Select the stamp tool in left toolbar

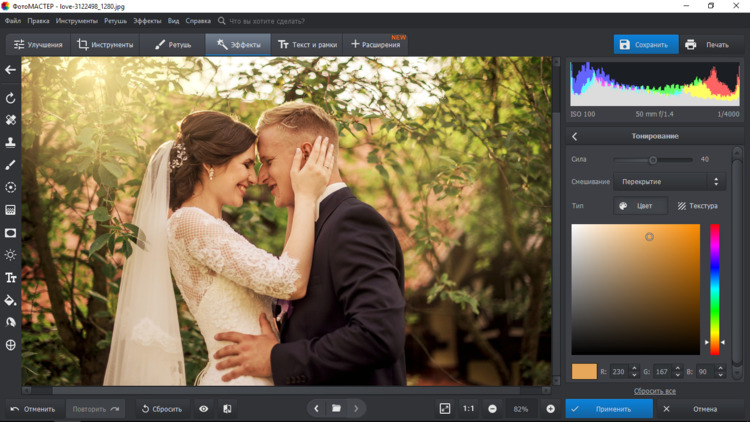(11, 142)
